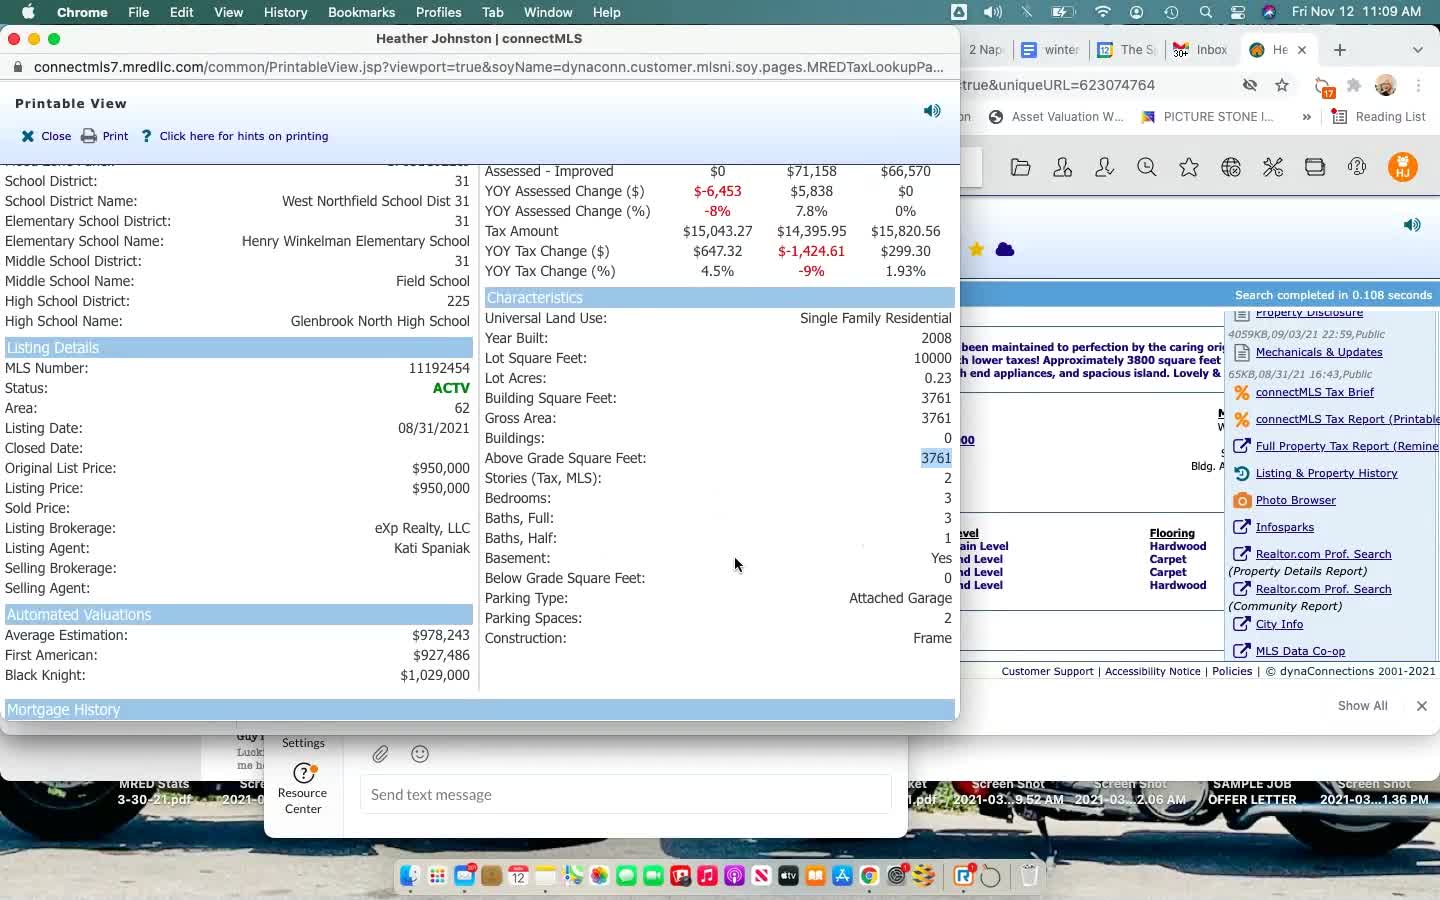1440x900 pixels.
Task: Click Accessibility Notice footer link
Action: coord(1152,671)
